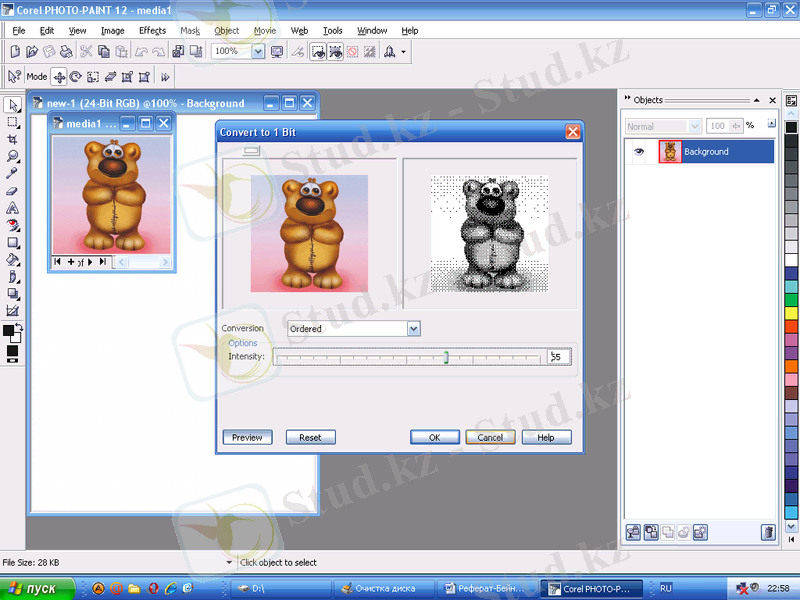Image resolution: width=800 pixels, height=600 pixels.
Task: Click the Eyedropper tool
Action: pos(13,173)
